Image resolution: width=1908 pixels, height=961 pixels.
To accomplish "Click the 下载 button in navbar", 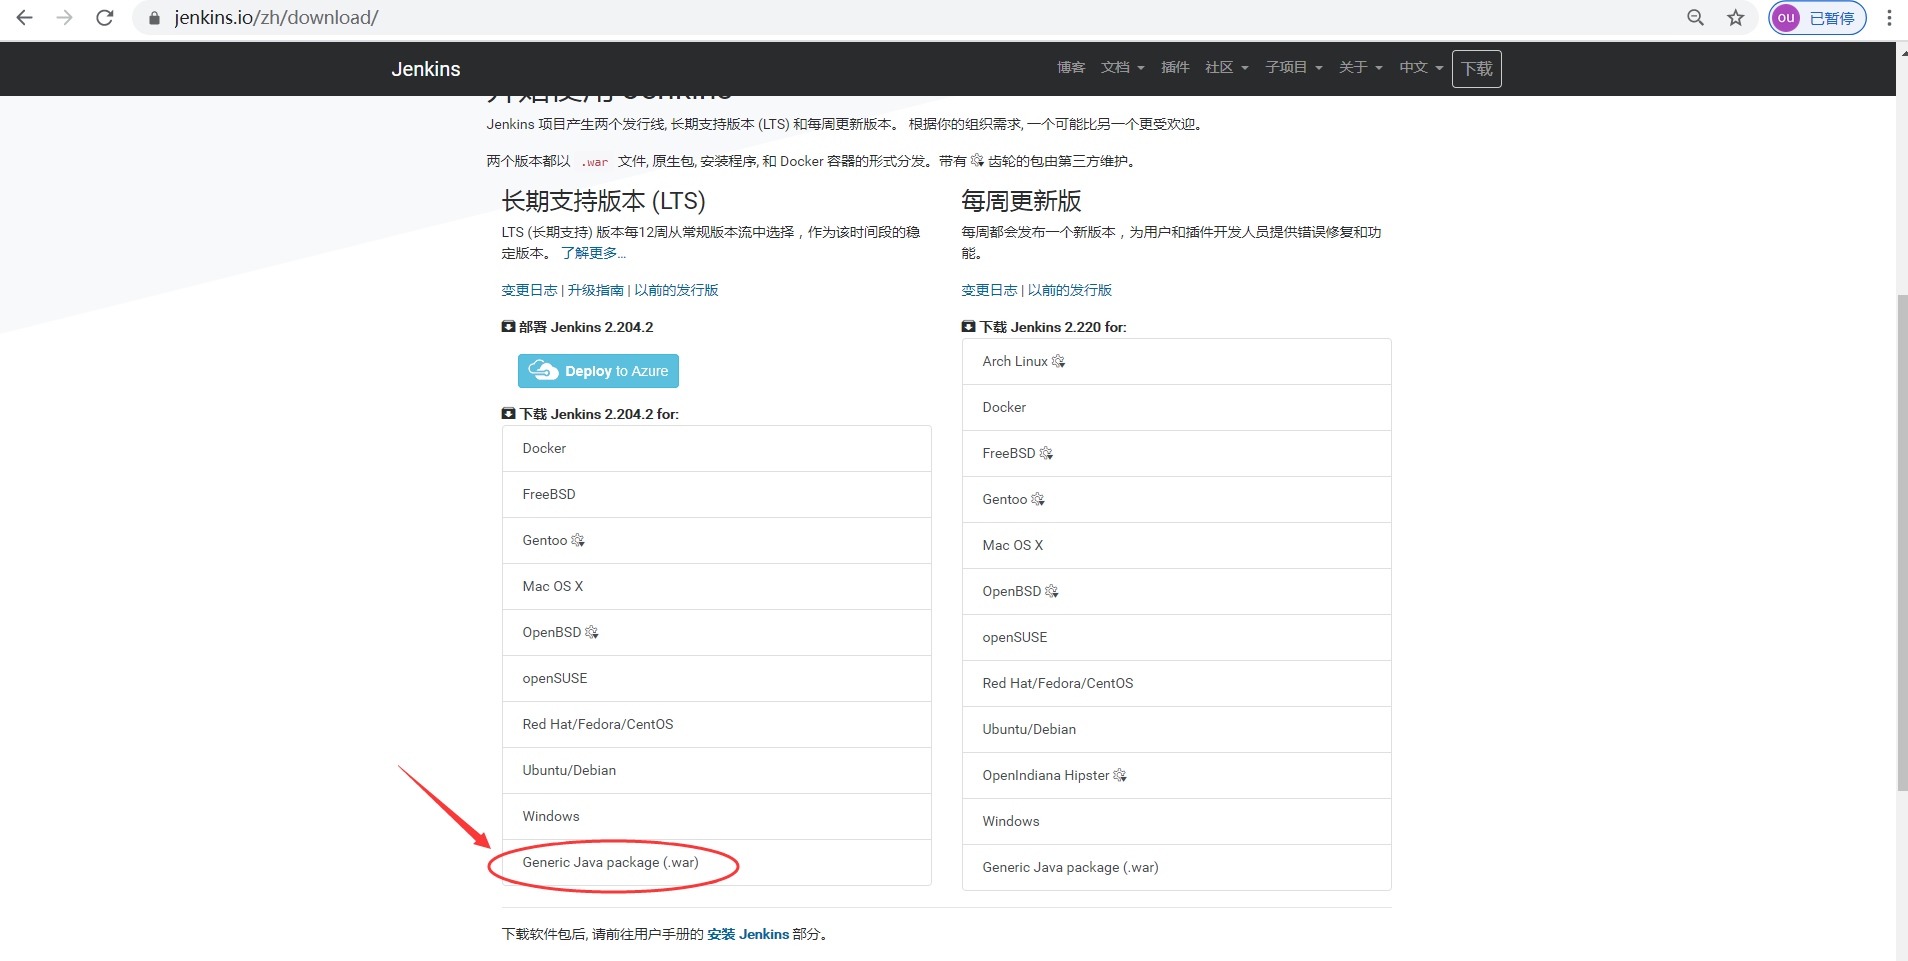I will point(1476,69).
